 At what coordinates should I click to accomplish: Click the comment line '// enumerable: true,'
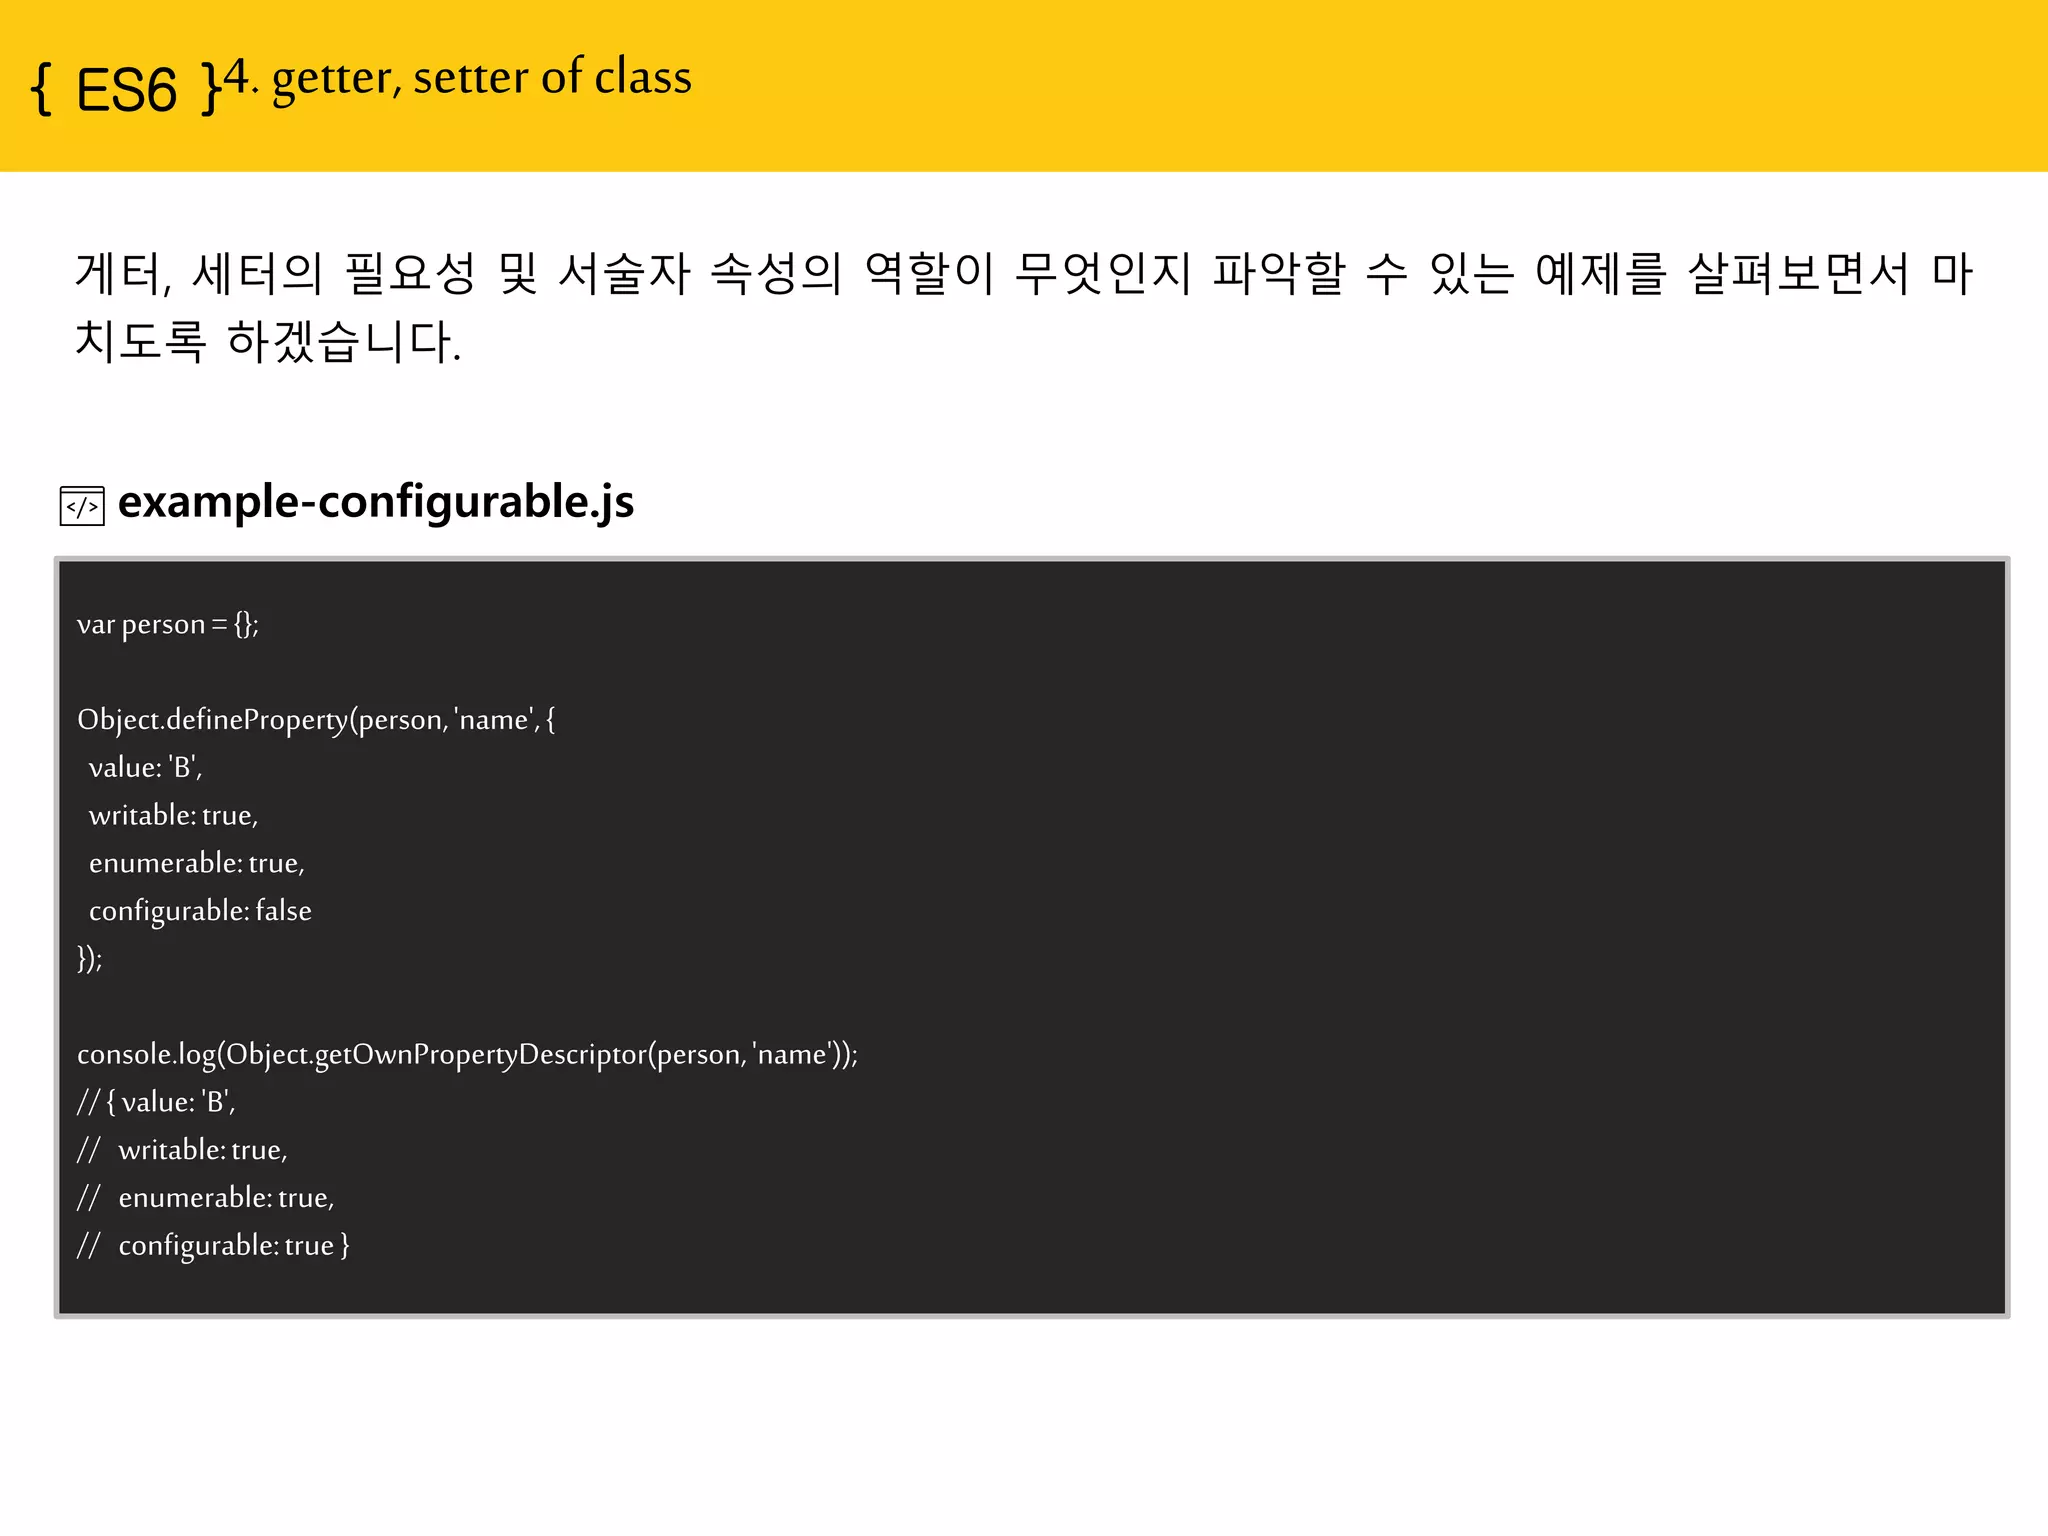[206, 1198]
